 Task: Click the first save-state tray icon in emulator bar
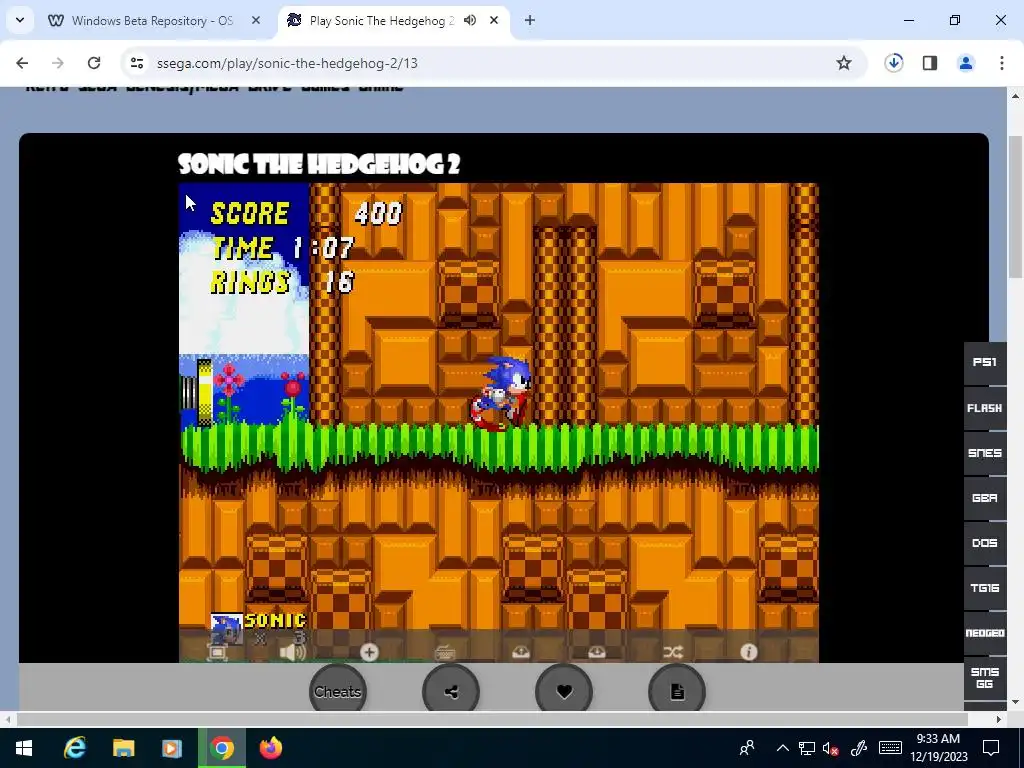[x=520, y=652]
